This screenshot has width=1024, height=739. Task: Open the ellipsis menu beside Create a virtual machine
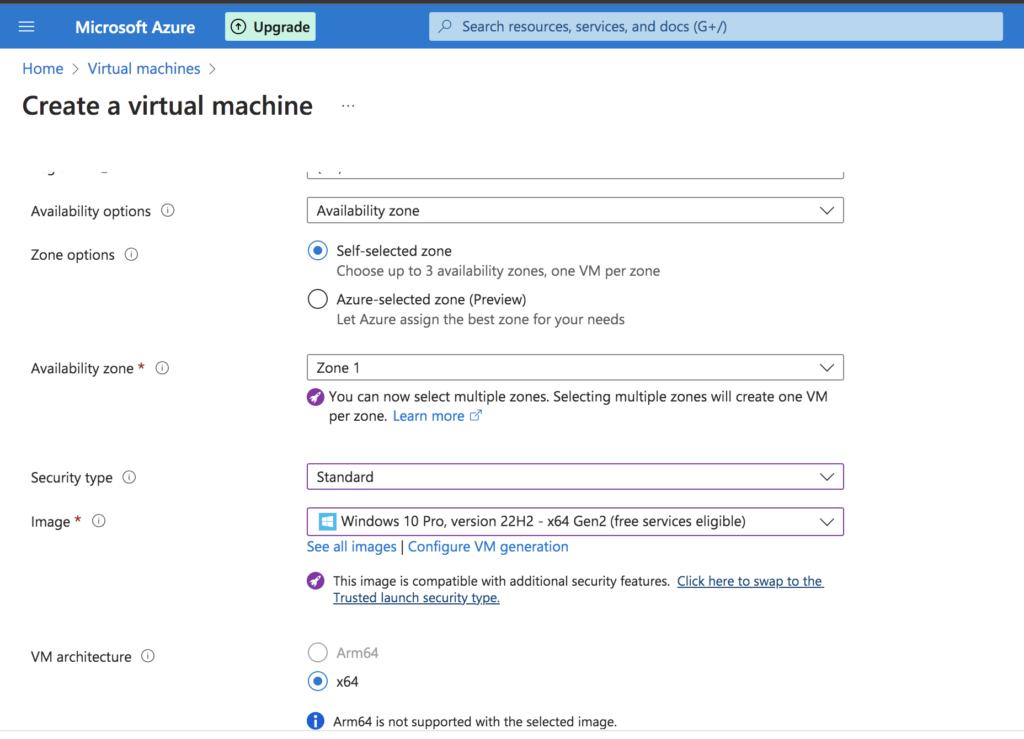pyautogui.click(x=348, y=106)
